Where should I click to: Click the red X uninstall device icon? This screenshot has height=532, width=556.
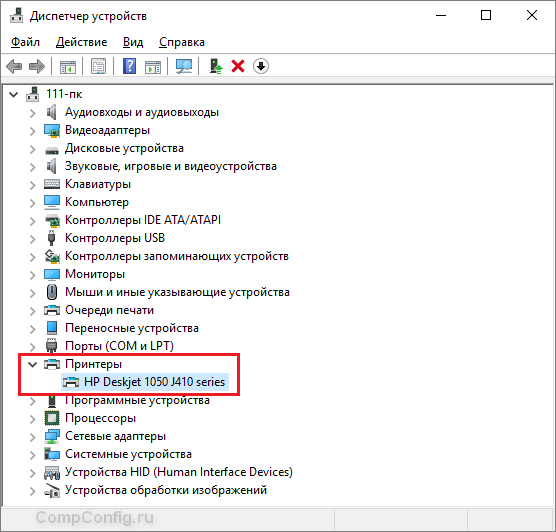pyautogui.click(x=238, y=66)
